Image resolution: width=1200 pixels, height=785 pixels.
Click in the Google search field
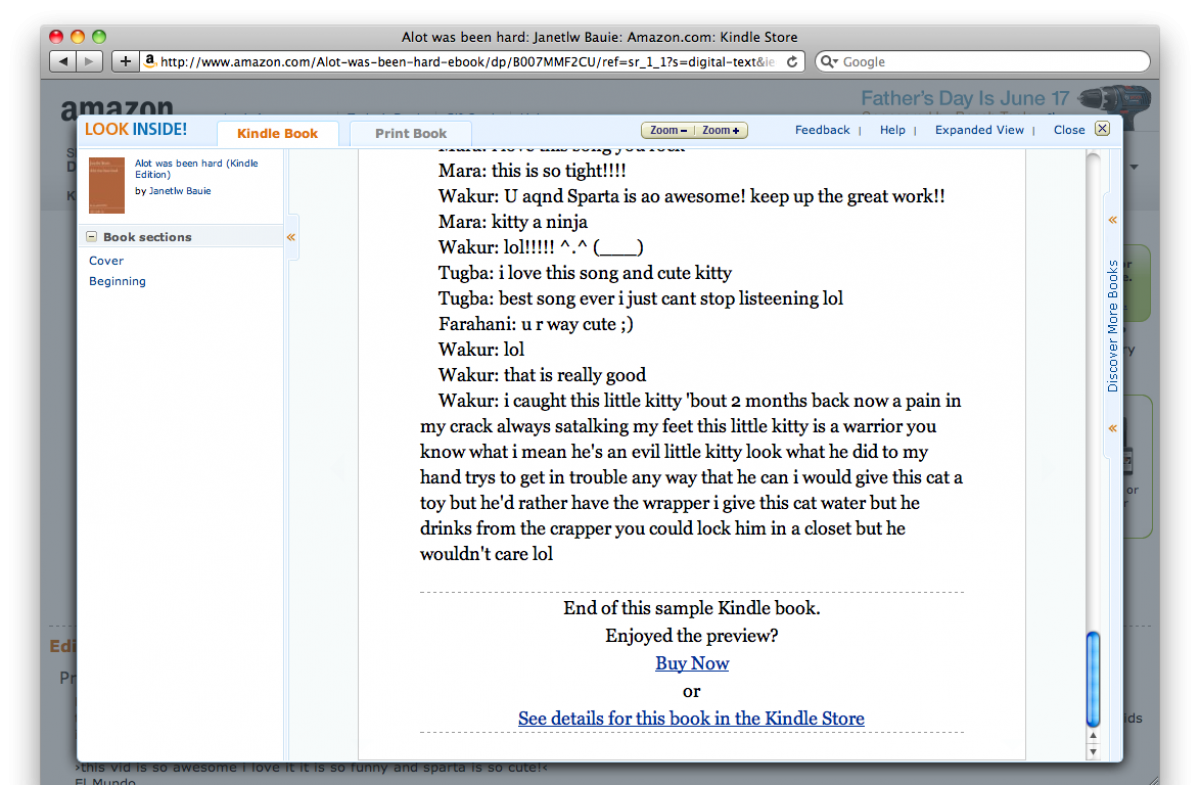point(990,62)
